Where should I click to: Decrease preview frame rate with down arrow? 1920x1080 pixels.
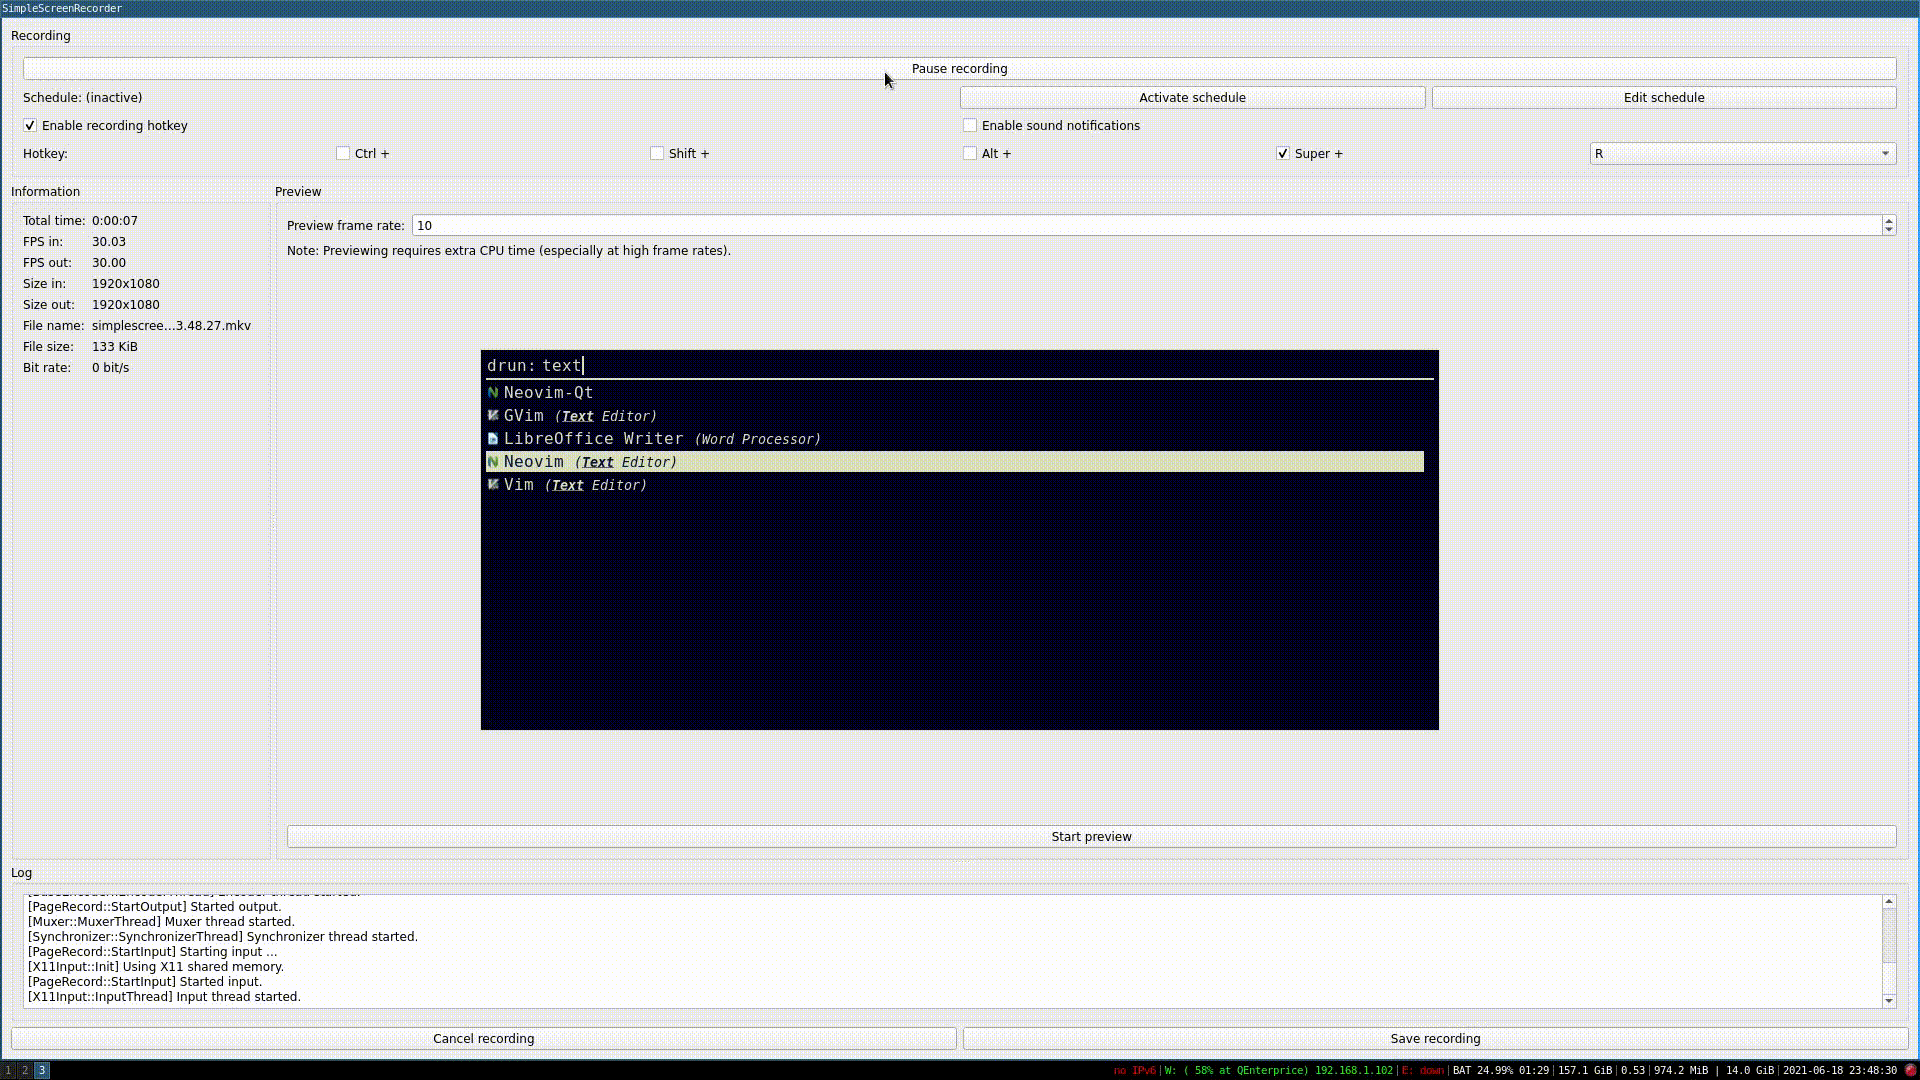coord(1888,231)
